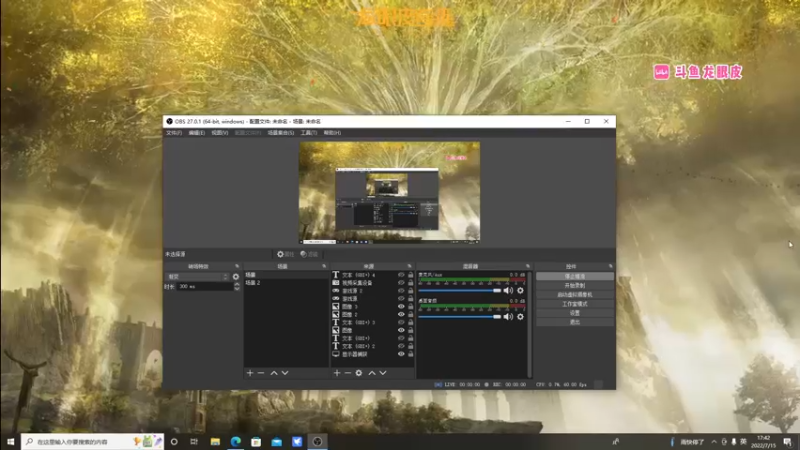Increase transition duration with up arrow
Image resolution: width=800 pixels, height=450 pixels.
coord(237,284)
